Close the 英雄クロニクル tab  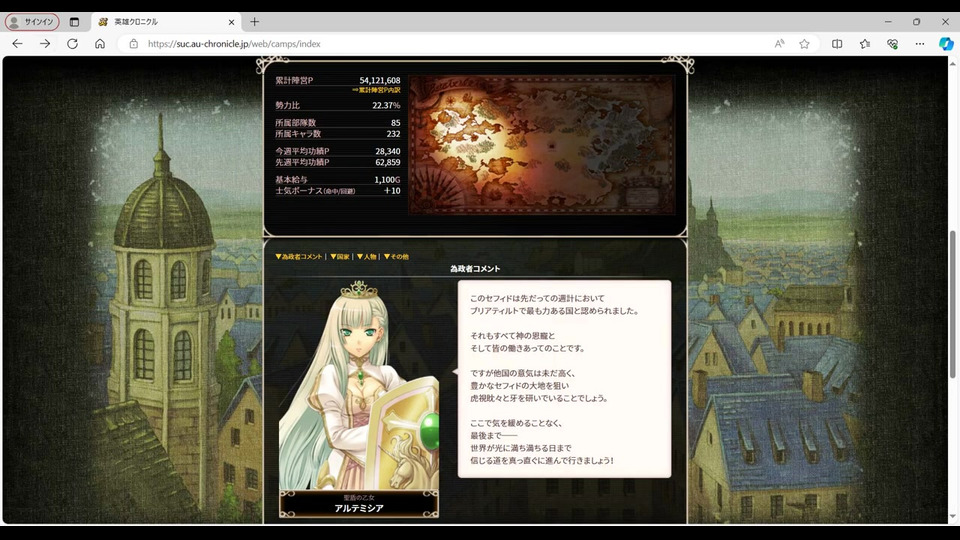pos(231,22)
